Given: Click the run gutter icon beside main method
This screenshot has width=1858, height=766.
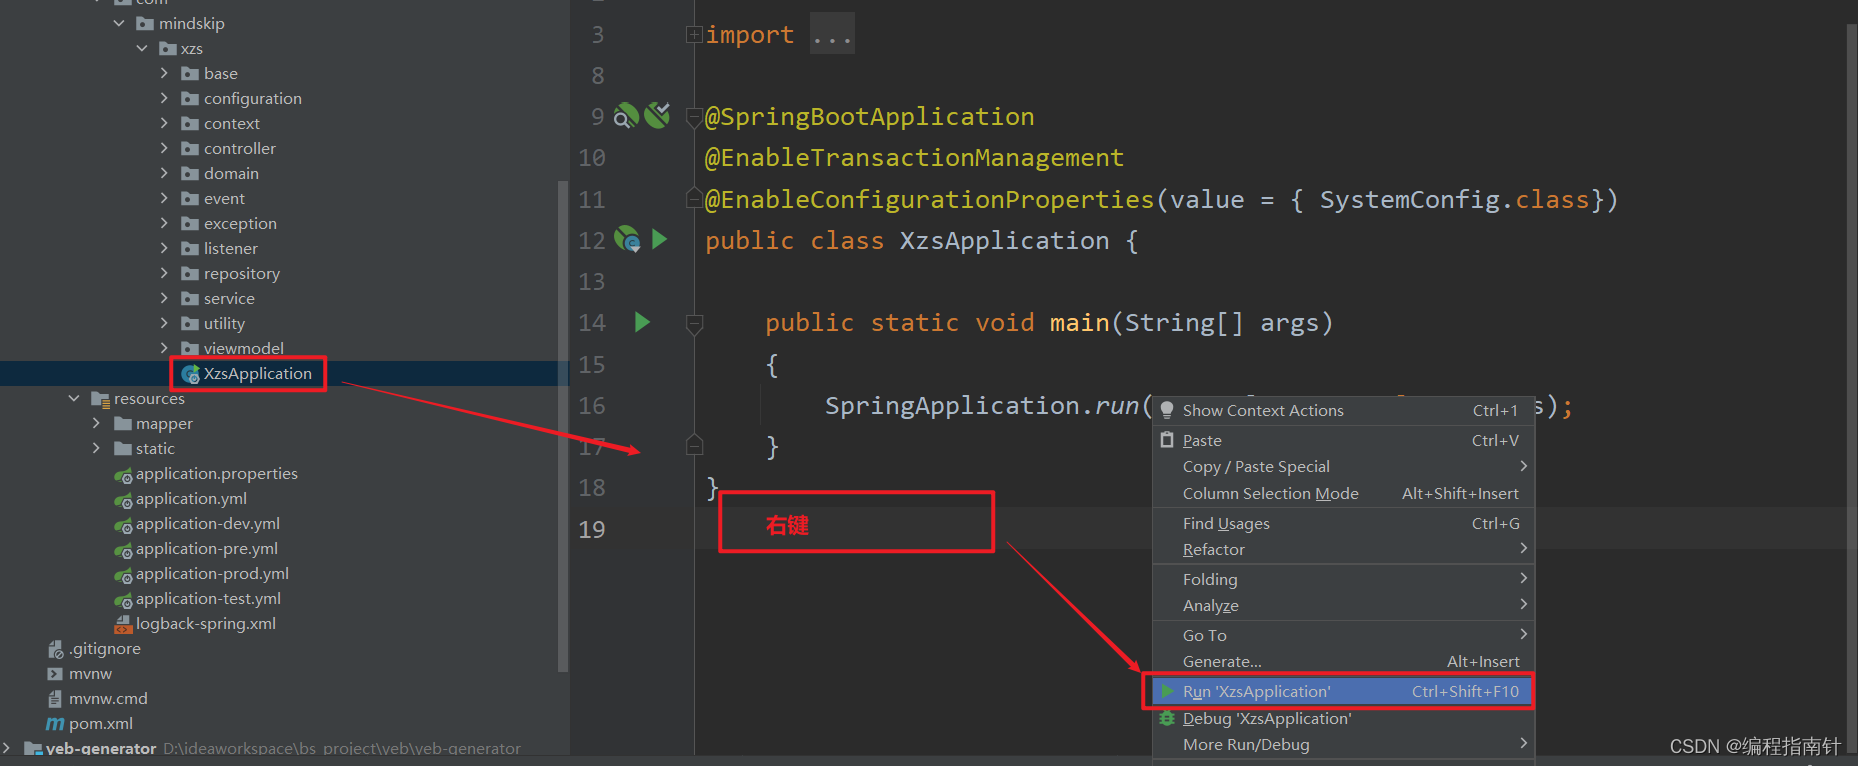Looking at the screenshot, I should 642,322.
